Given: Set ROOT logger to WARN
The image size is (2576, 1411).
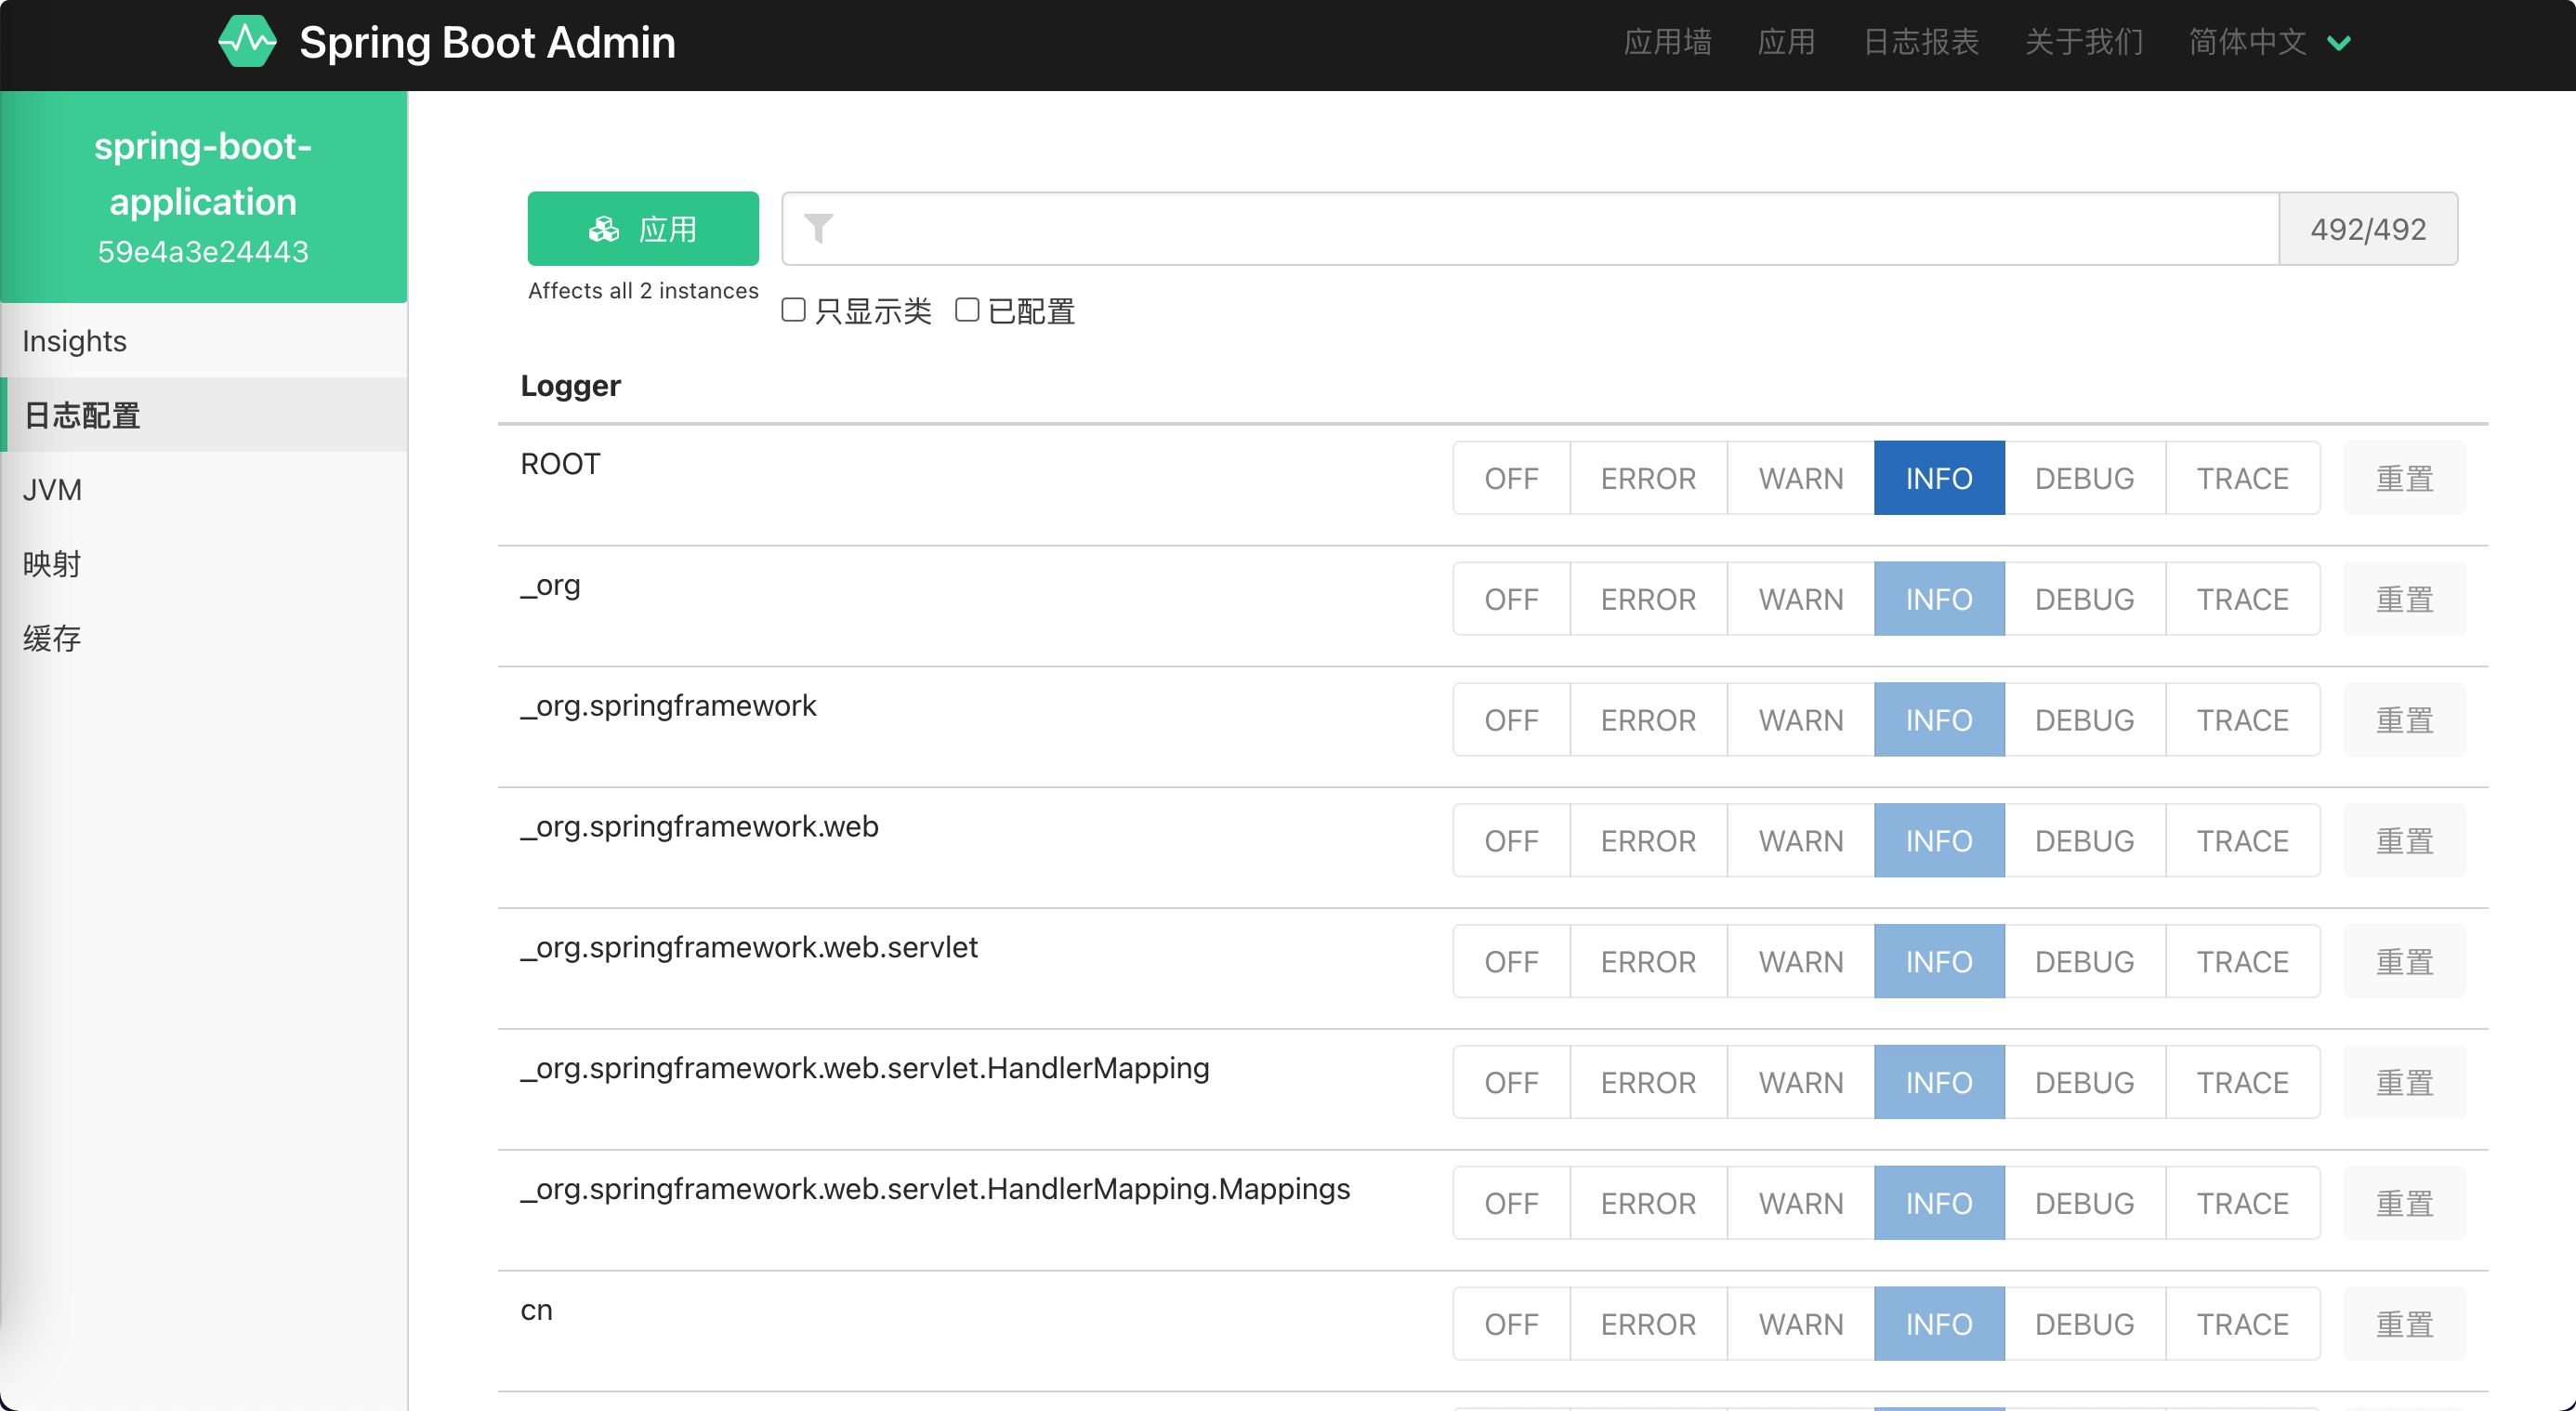Looking at the screenshot, I should [1800, 478].
